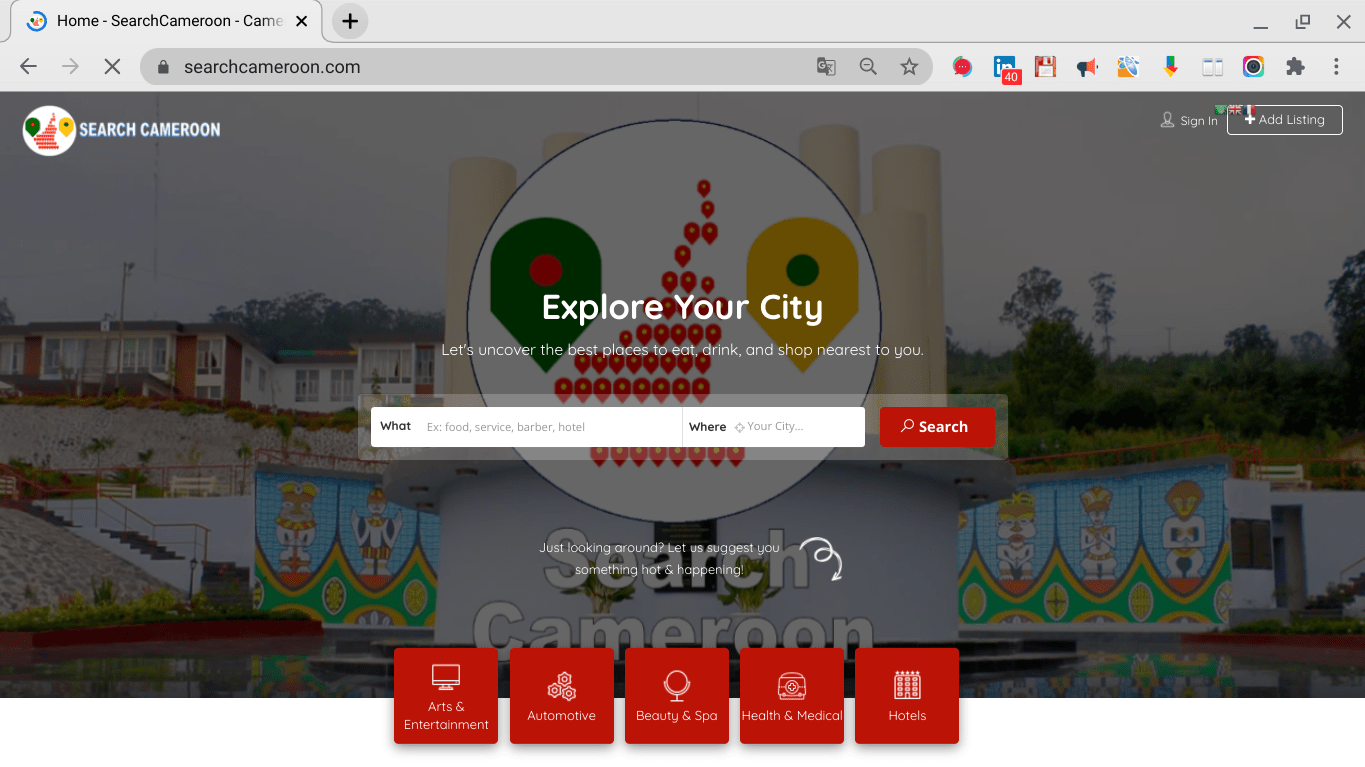Bookmark page with the star icon

click(909, 67)
